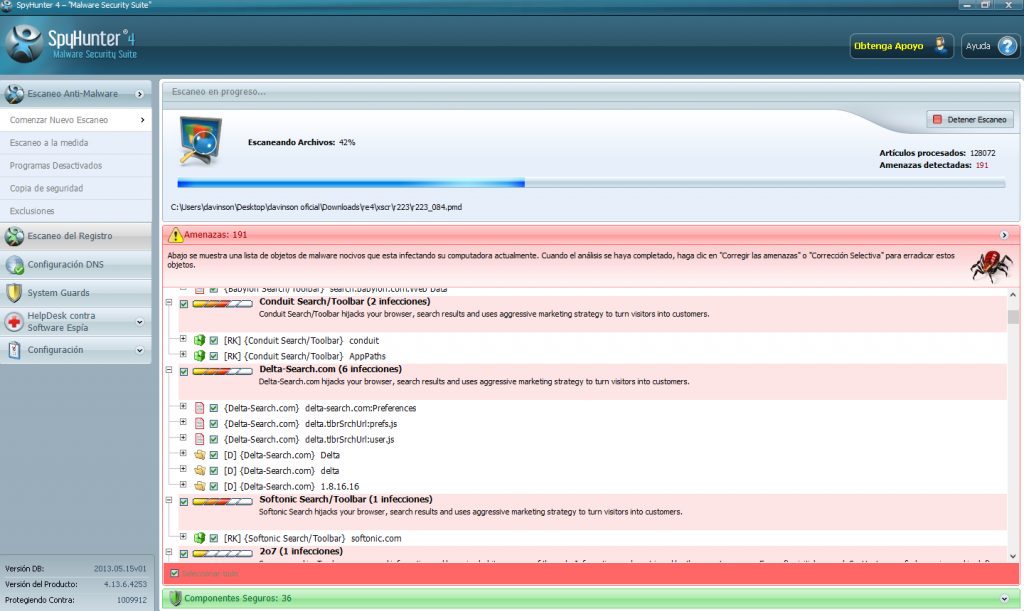Toggle checkbox for AppPaths entry
The width and height of the screenshot is (1024, 611).
[214, 356]
